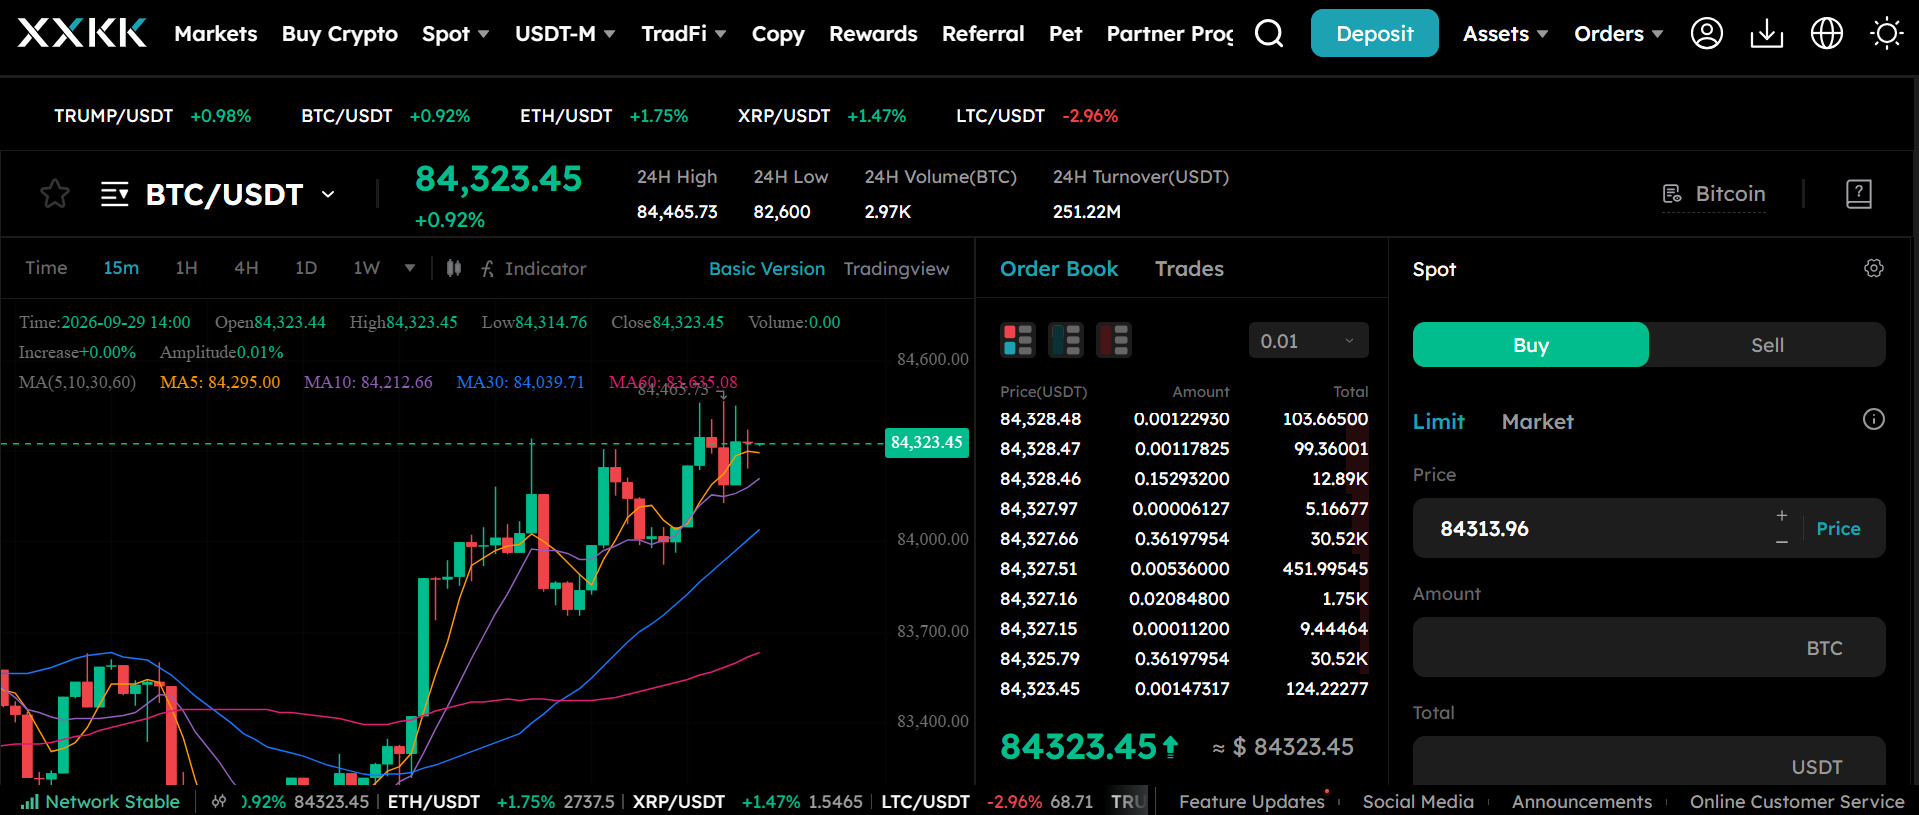Image resolution: width=1919 pixels, height=815 pixels.
Task: Open the search magnifier icon
Action: tap(1269, 33)
